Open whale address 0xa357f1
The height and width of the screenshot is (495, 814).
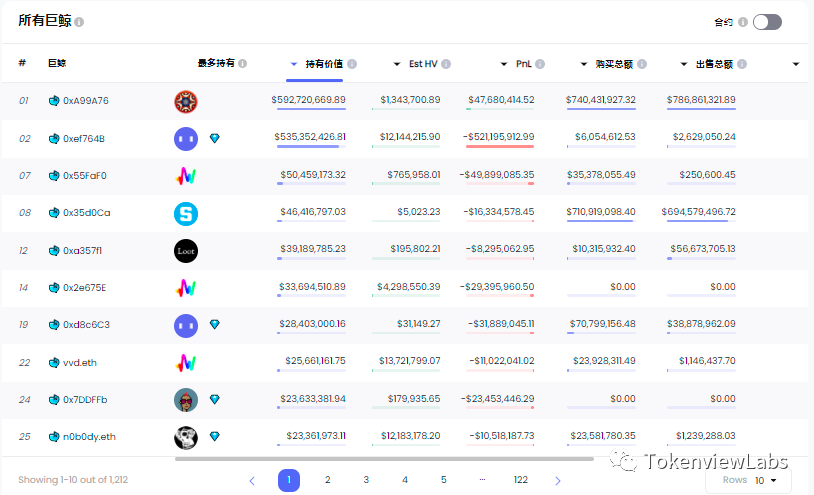point(82,251)
